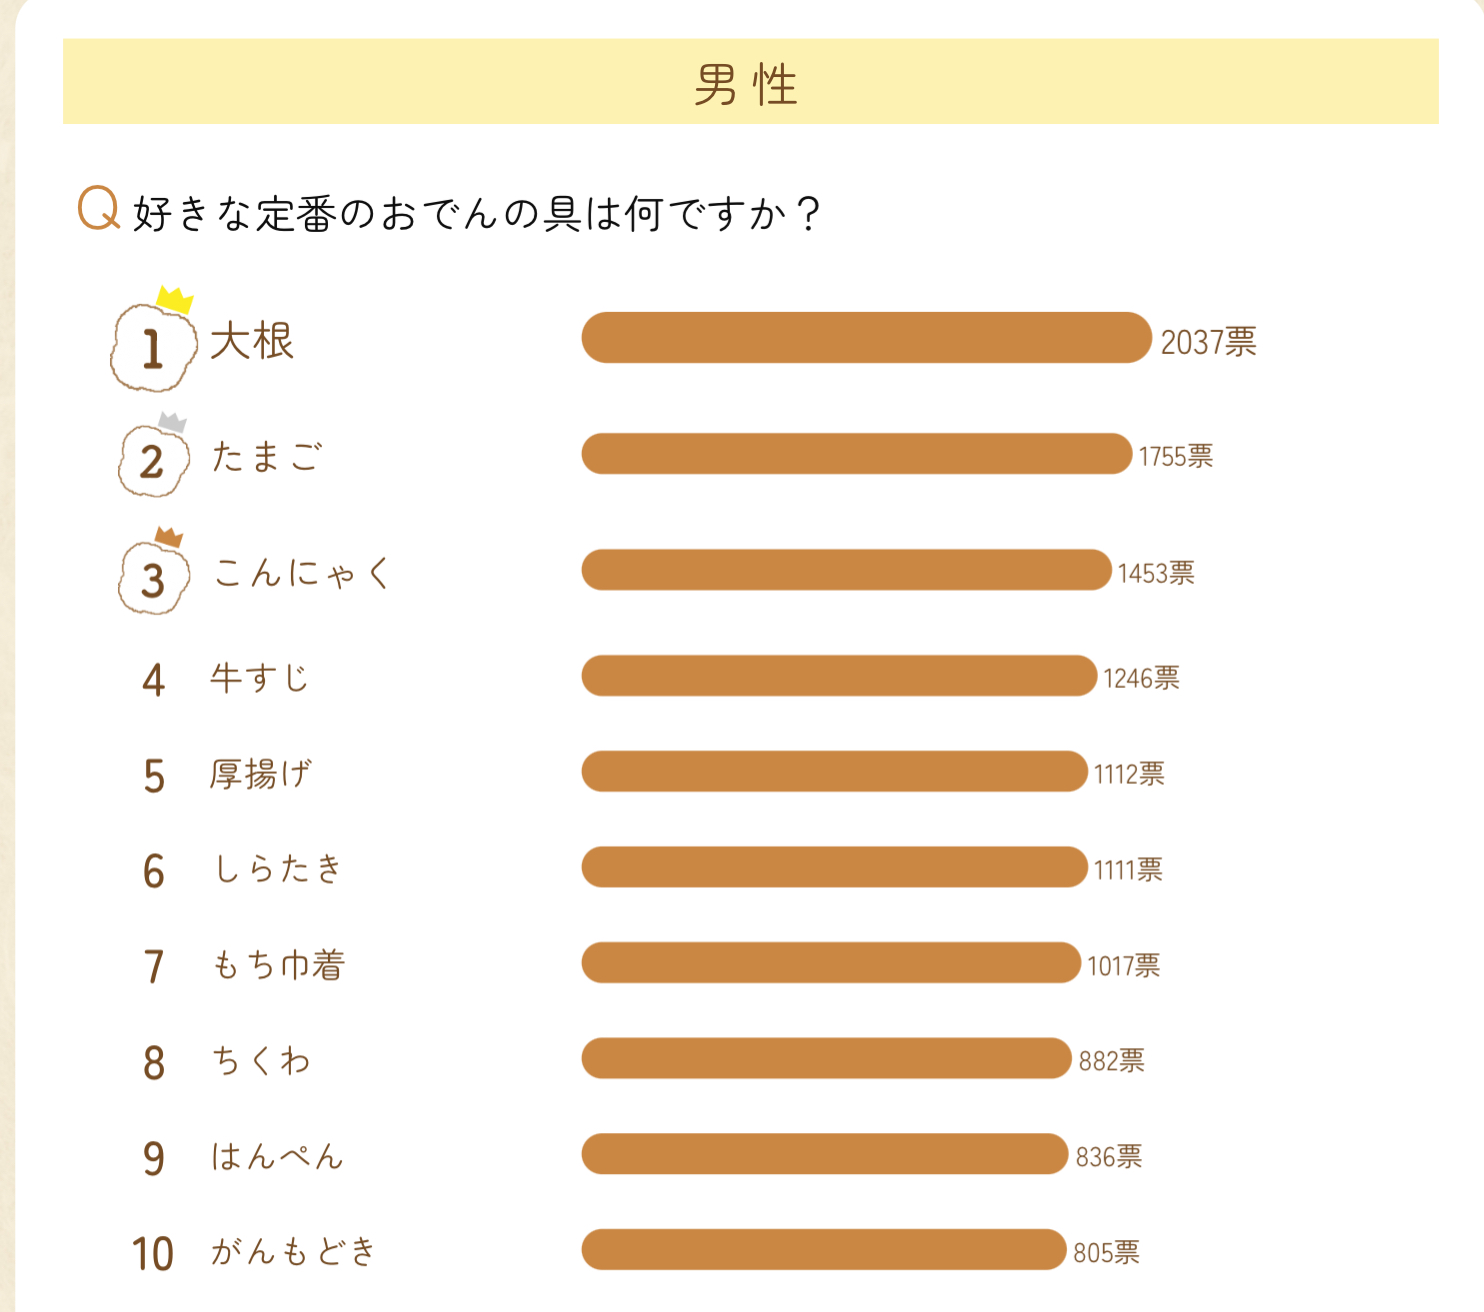Click the silver crown rank 2 badge

[153, 459]
